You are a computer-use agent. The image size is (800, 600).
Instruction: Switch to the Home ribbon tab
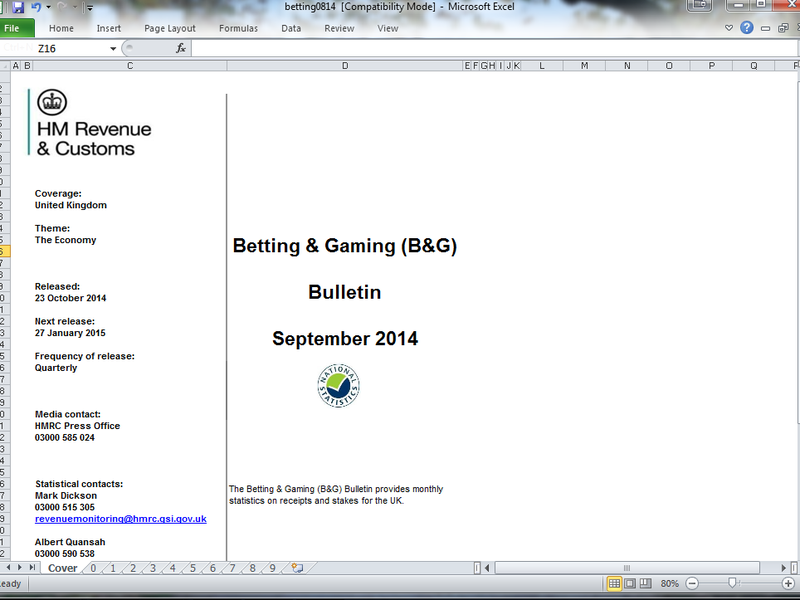[x=61, y=29]
